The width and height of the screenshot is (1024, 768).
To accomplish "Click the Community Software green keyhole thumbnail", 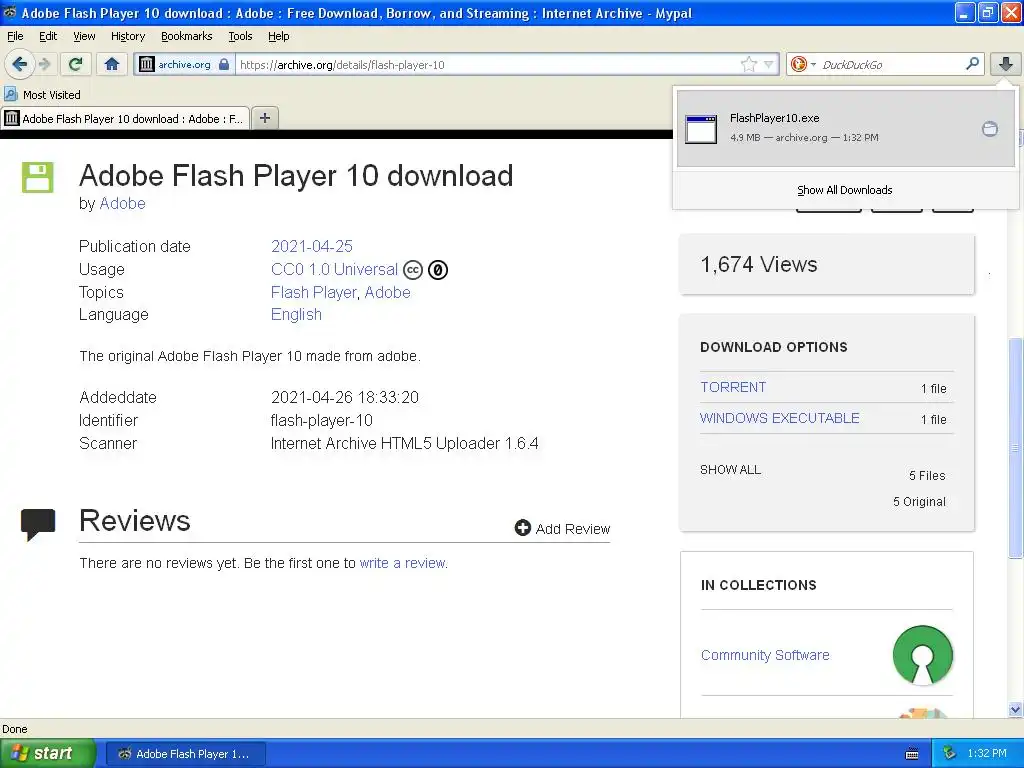I will click(x=923, y=655).
